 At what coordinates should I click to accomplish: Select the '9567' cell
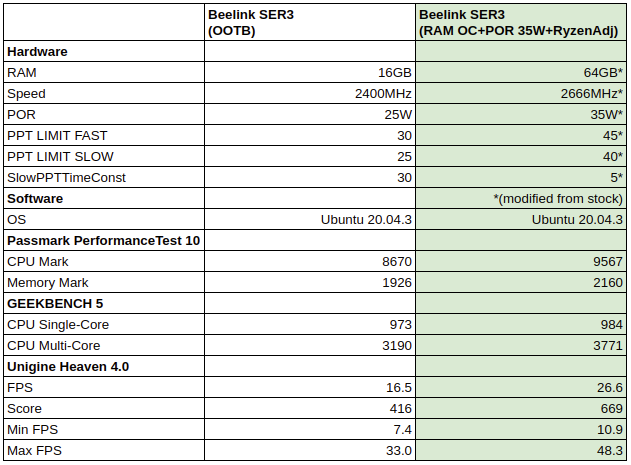click(x=521, y=261)
